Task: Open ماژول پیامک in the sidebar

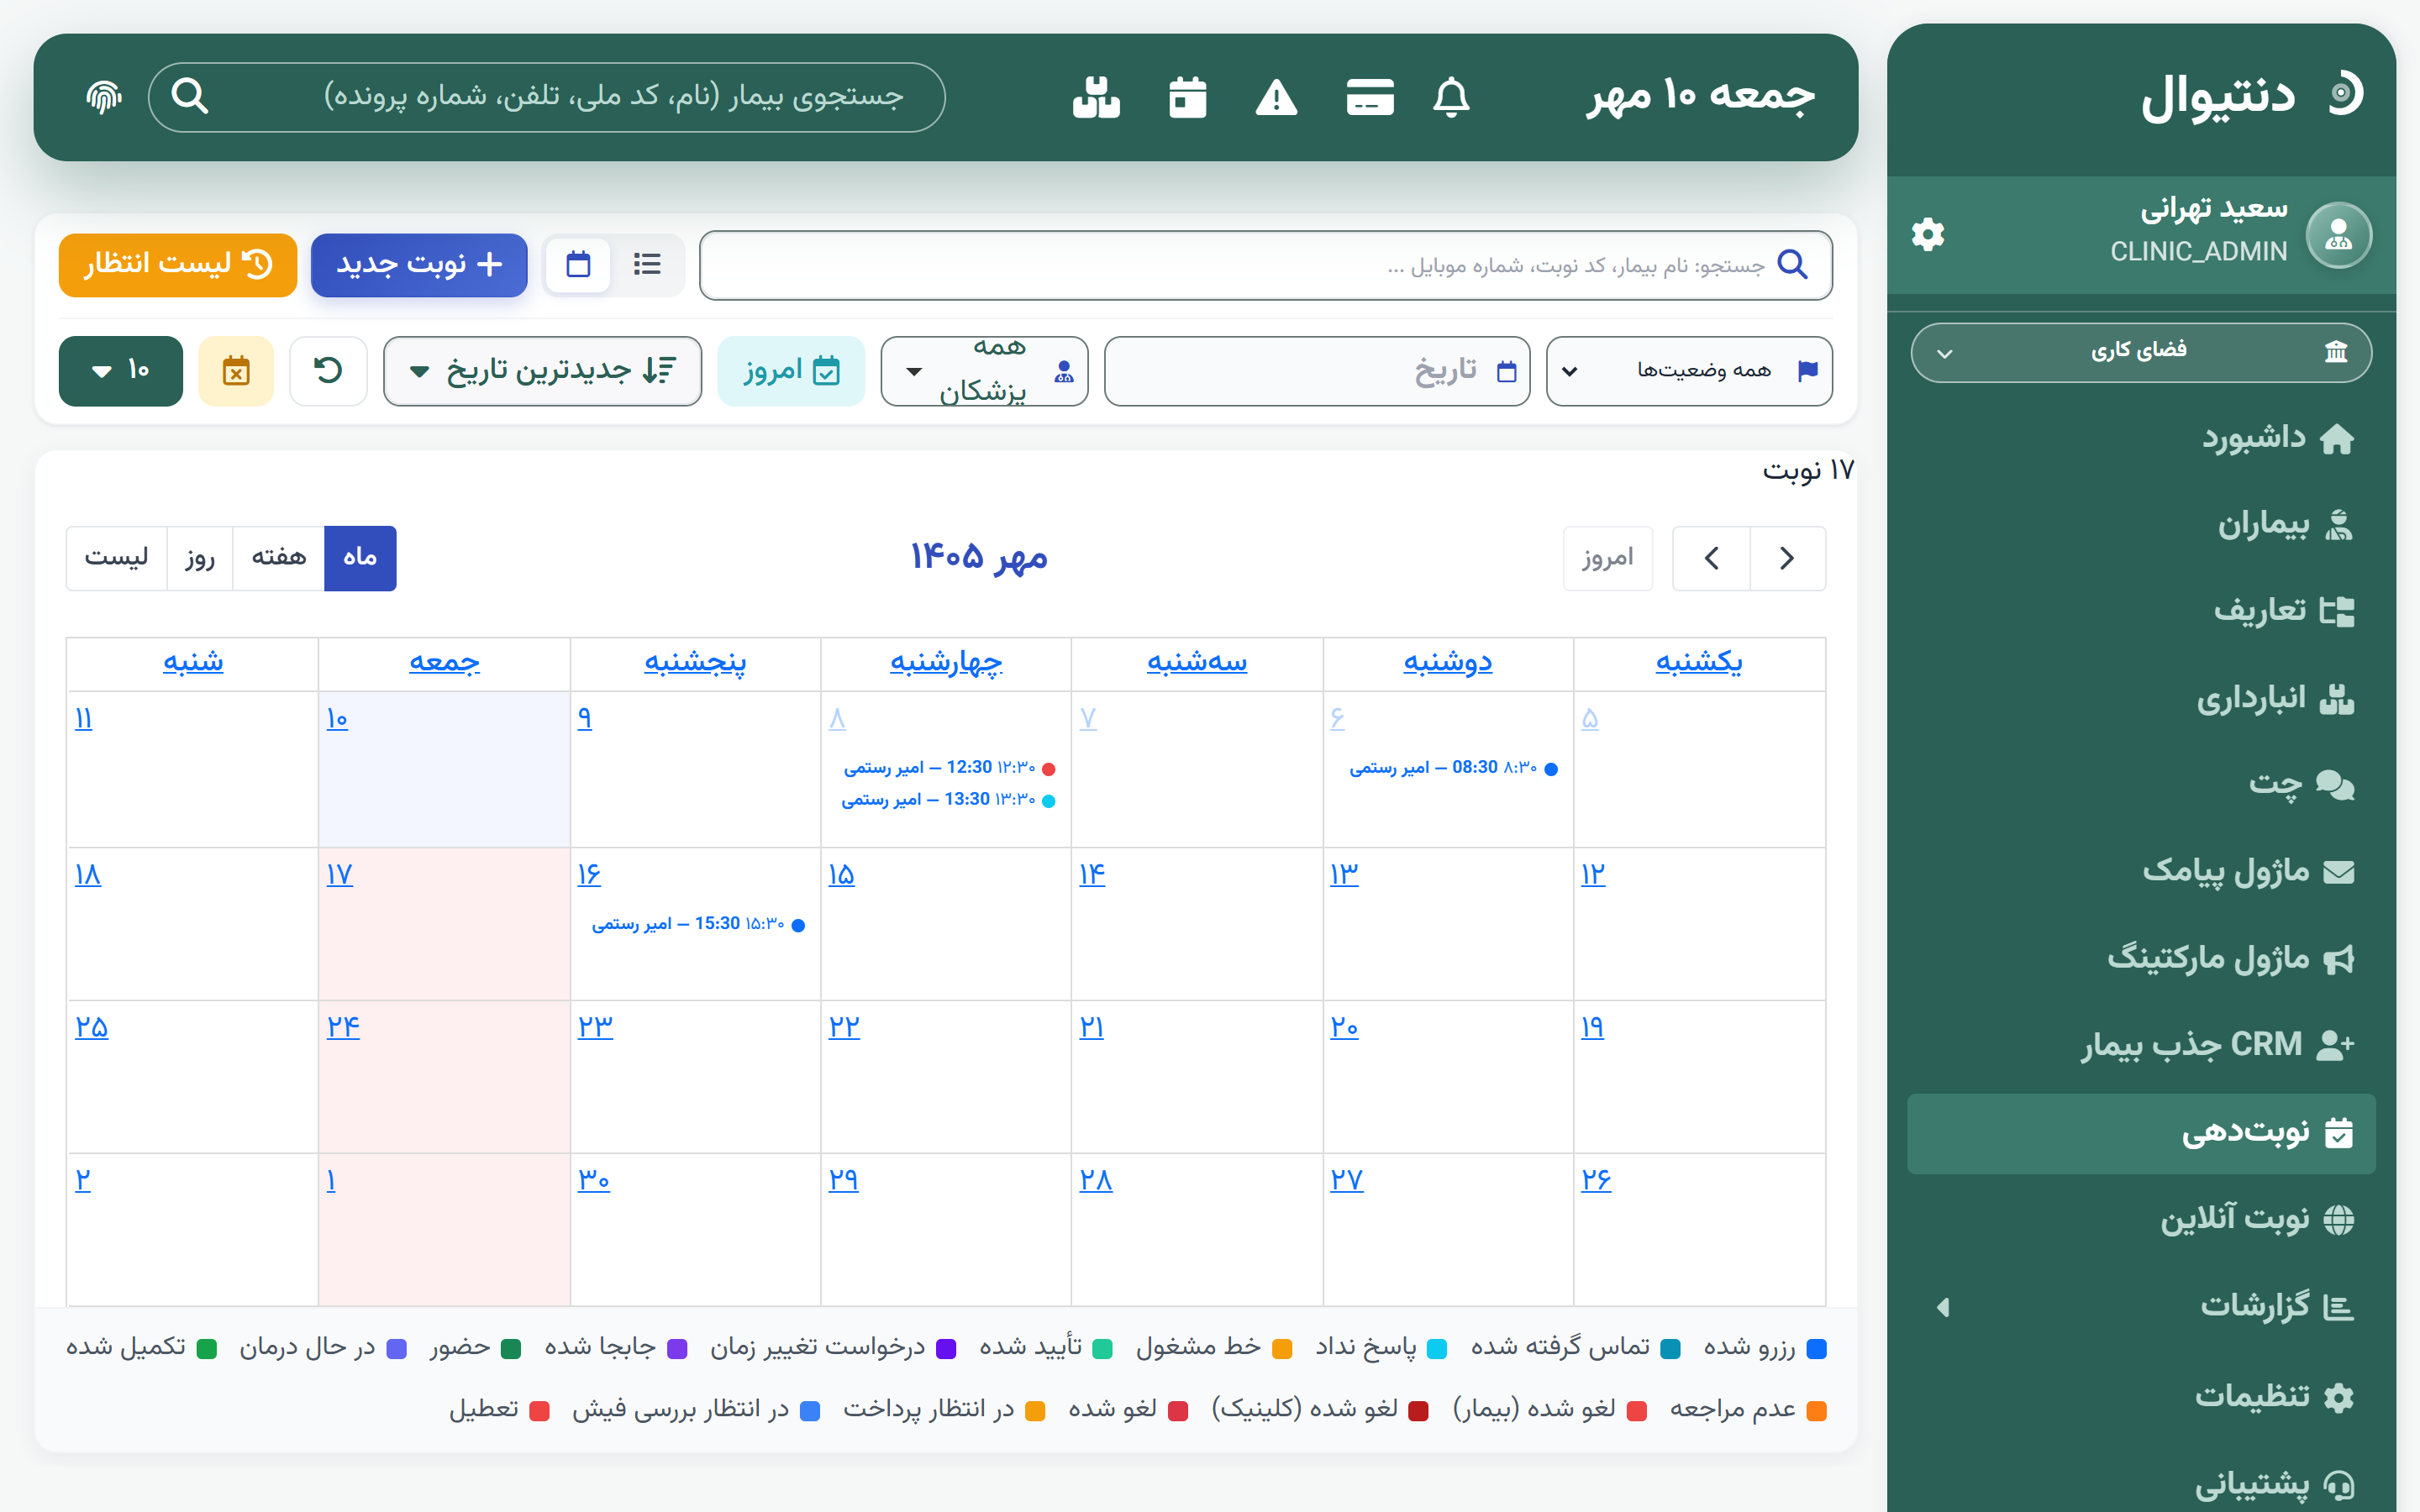Action: pyautogui.click(x=2141, y=871)
